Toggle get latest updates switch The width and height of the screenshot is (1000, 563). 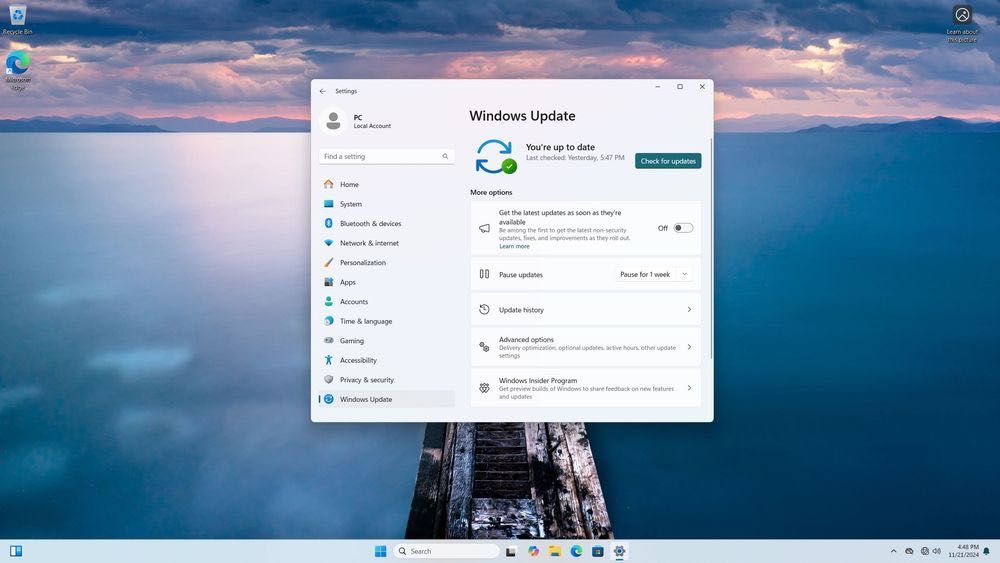pyautogui.click(x=683, y=228)
